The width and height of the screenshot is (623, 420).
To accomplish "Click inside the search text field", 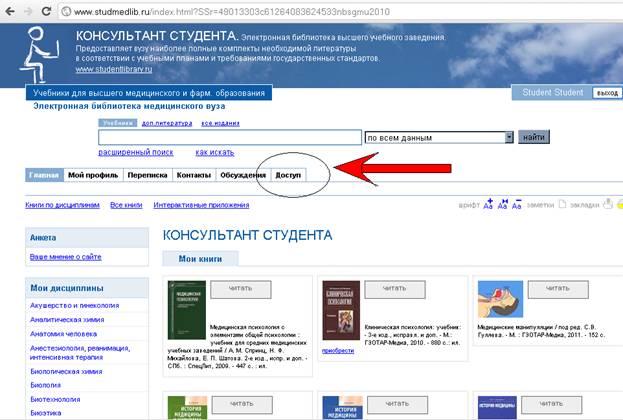I will pos(230,137).
